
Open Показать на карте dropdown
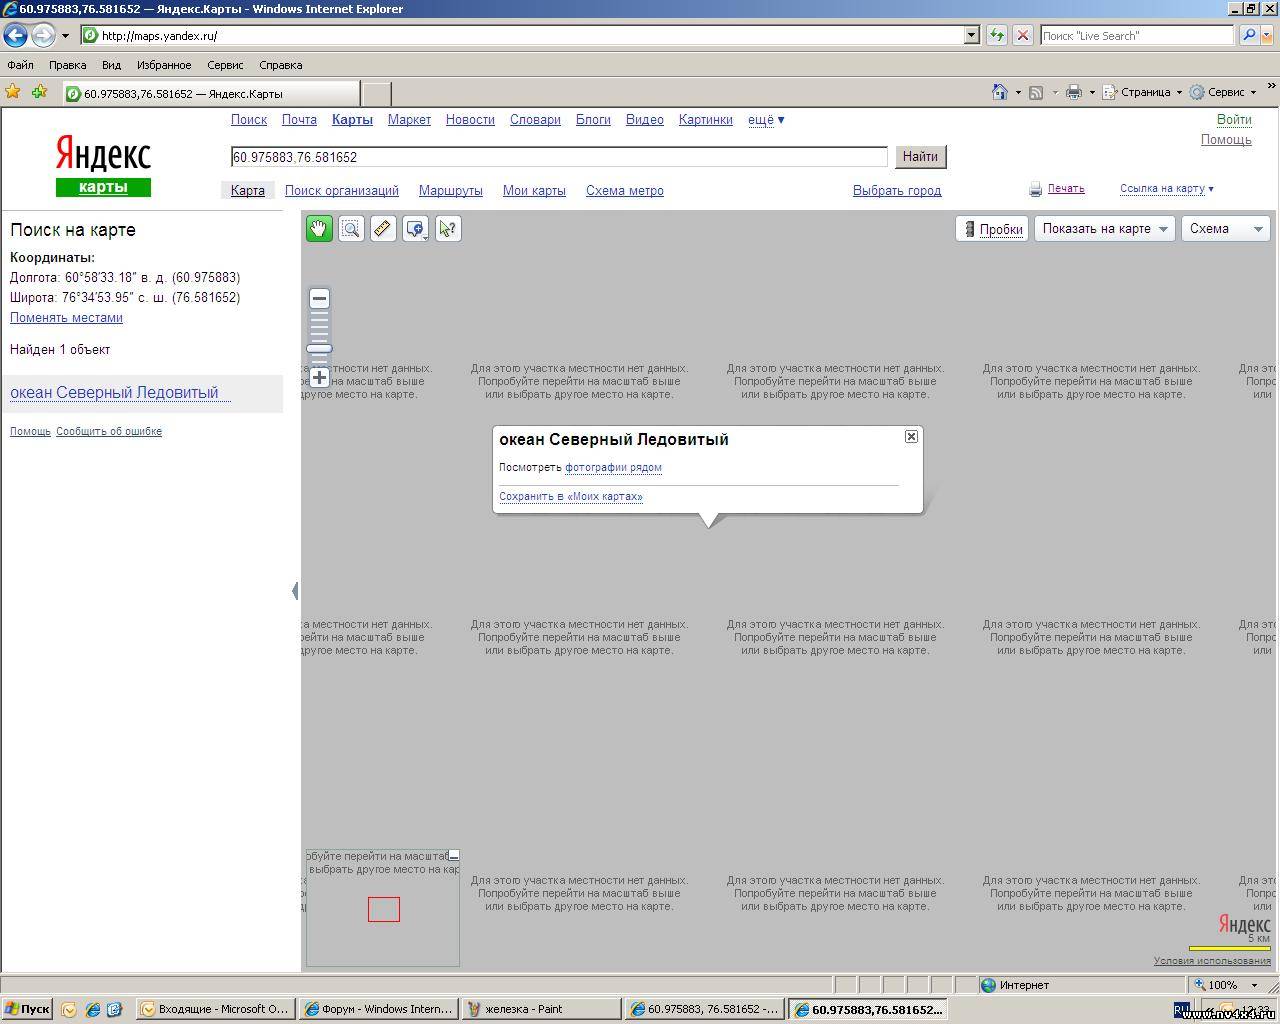tap(1105, 229)
